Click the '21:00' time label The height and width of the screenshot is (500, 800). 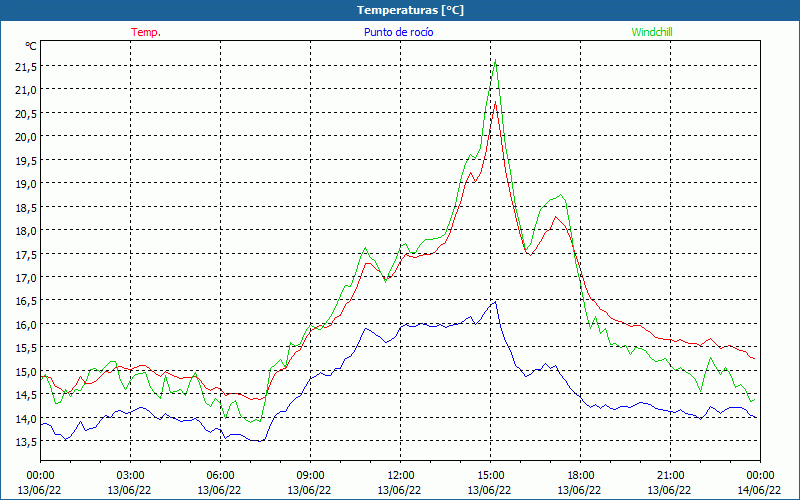point(670,476)
